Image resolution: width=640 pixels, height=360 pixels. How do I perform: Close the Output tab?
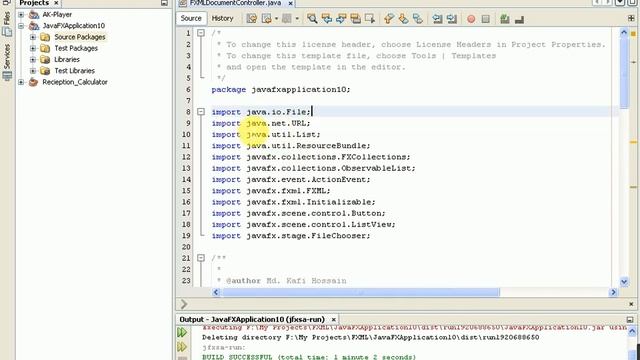tap(333, 320)
